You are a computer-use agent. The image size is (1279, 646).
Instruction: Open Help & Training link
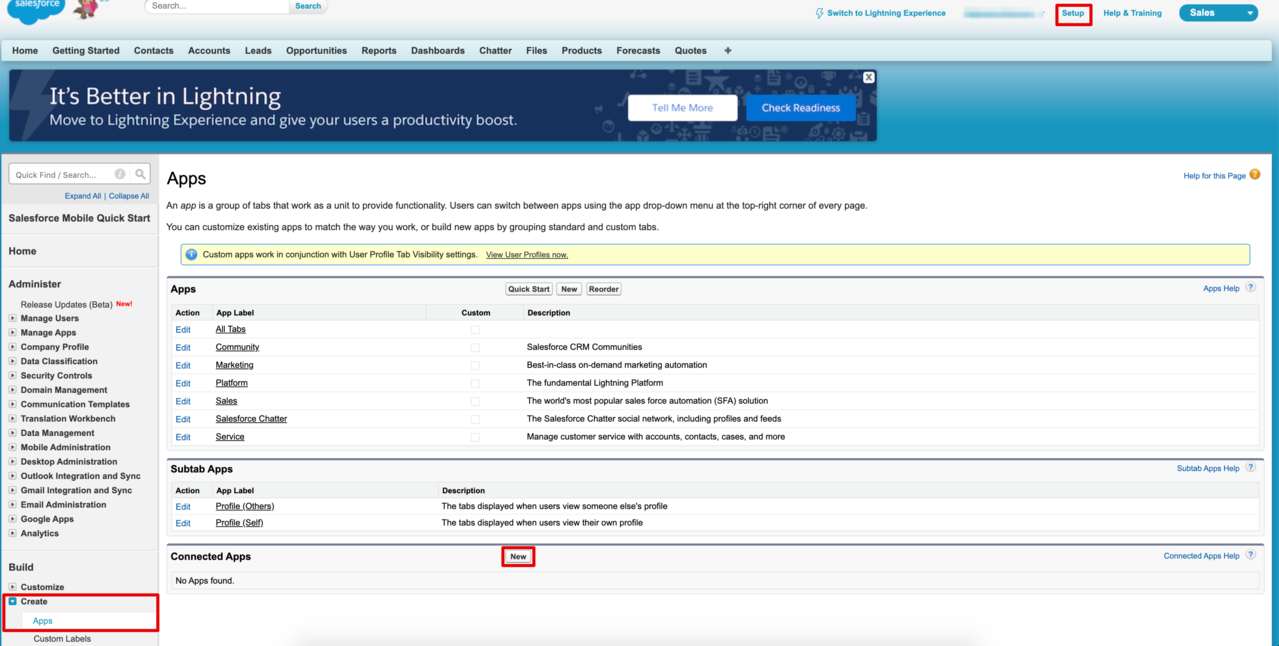(1132, 13)
